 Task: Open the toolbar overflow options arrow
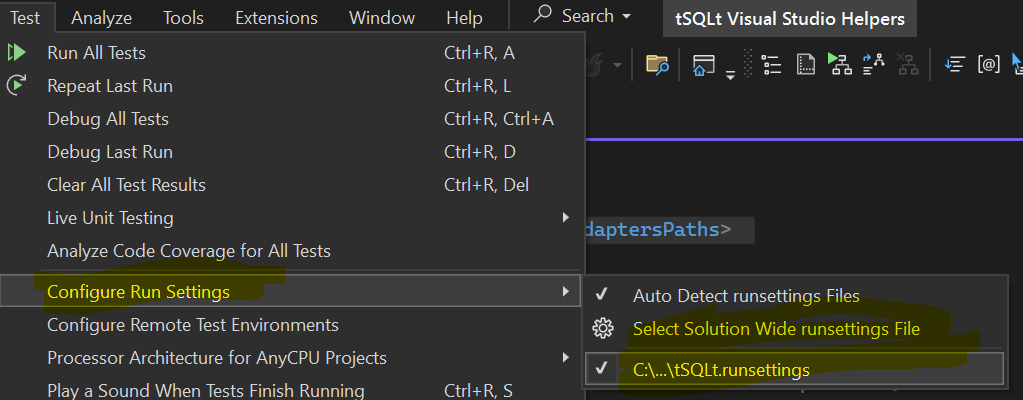click(x=731, y=76)
